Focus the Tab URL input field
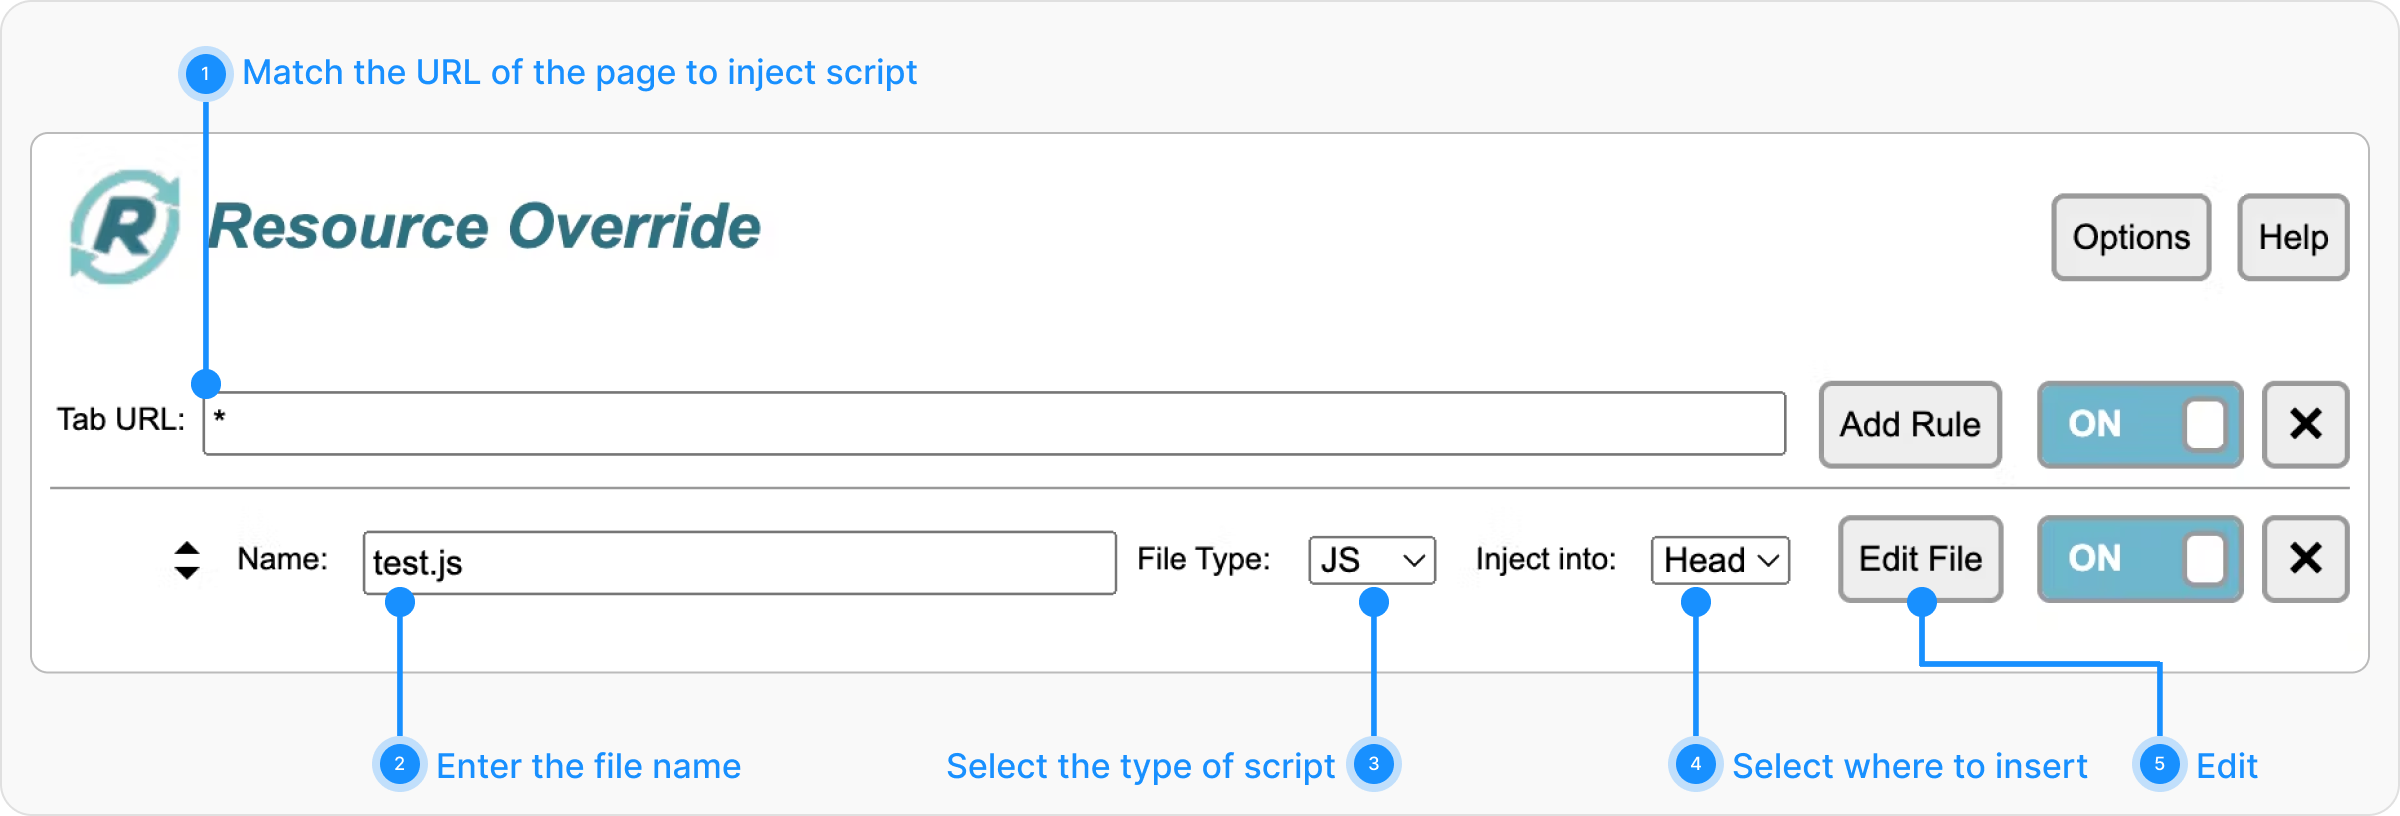Image resolution: width=2400 pixels, height=816 pixels. tap(993, 424)
